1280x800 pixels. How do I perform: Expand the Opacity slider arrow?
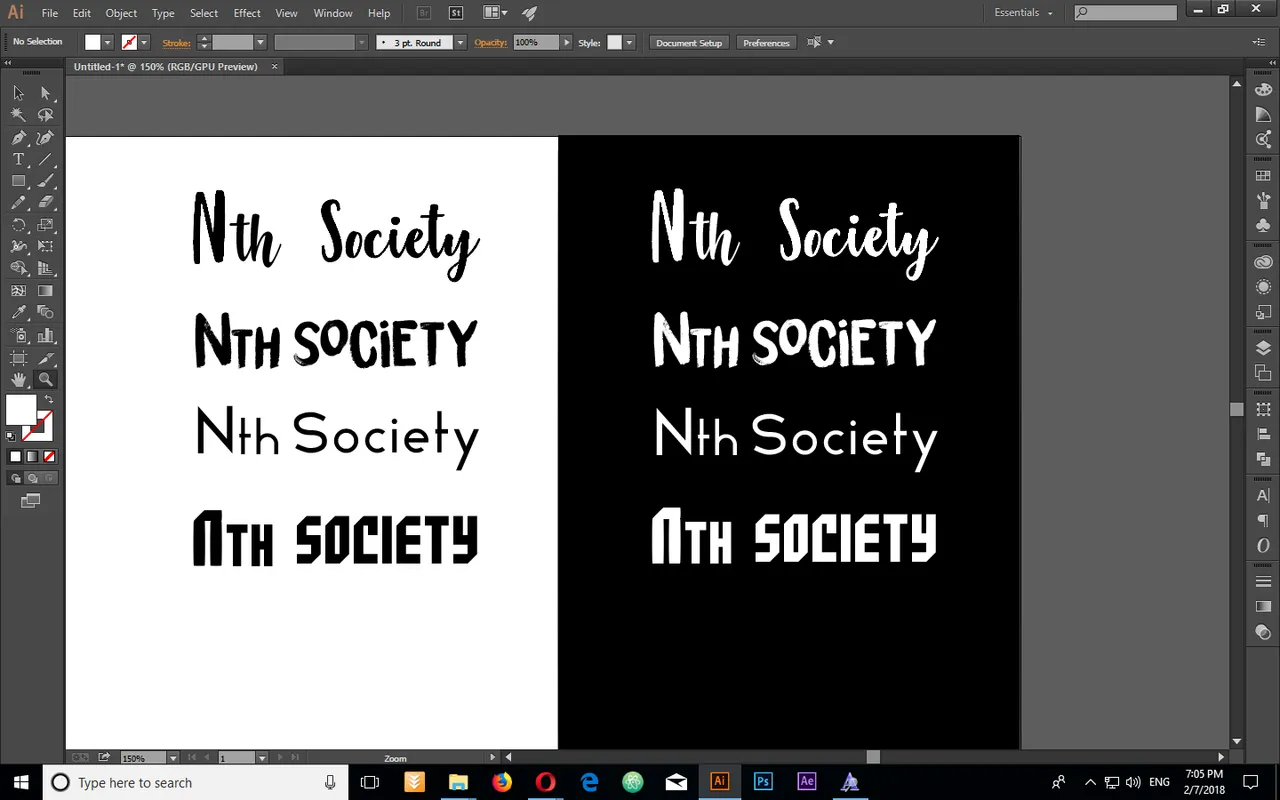pyautogui.click(x=567, y=42)
